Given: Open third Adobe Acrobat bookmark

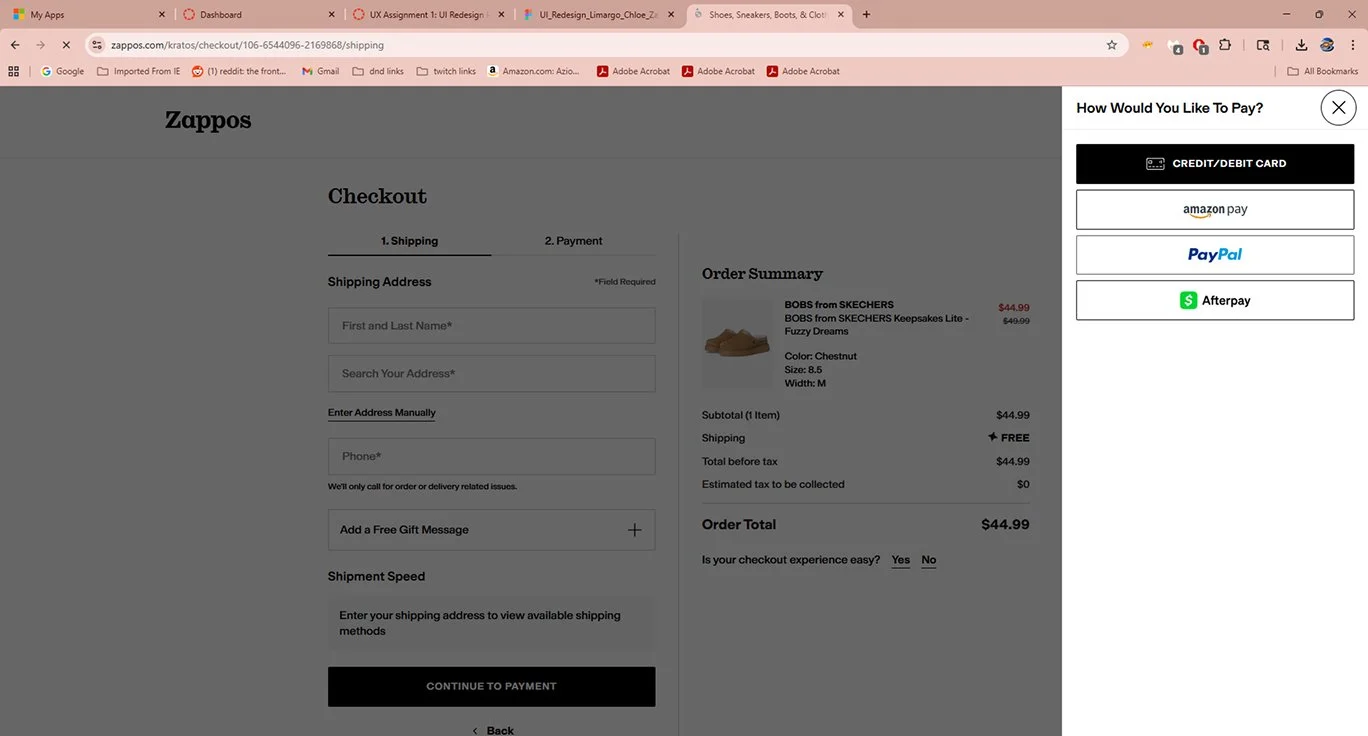Looking at the screenshot, I should pos(803,71).
